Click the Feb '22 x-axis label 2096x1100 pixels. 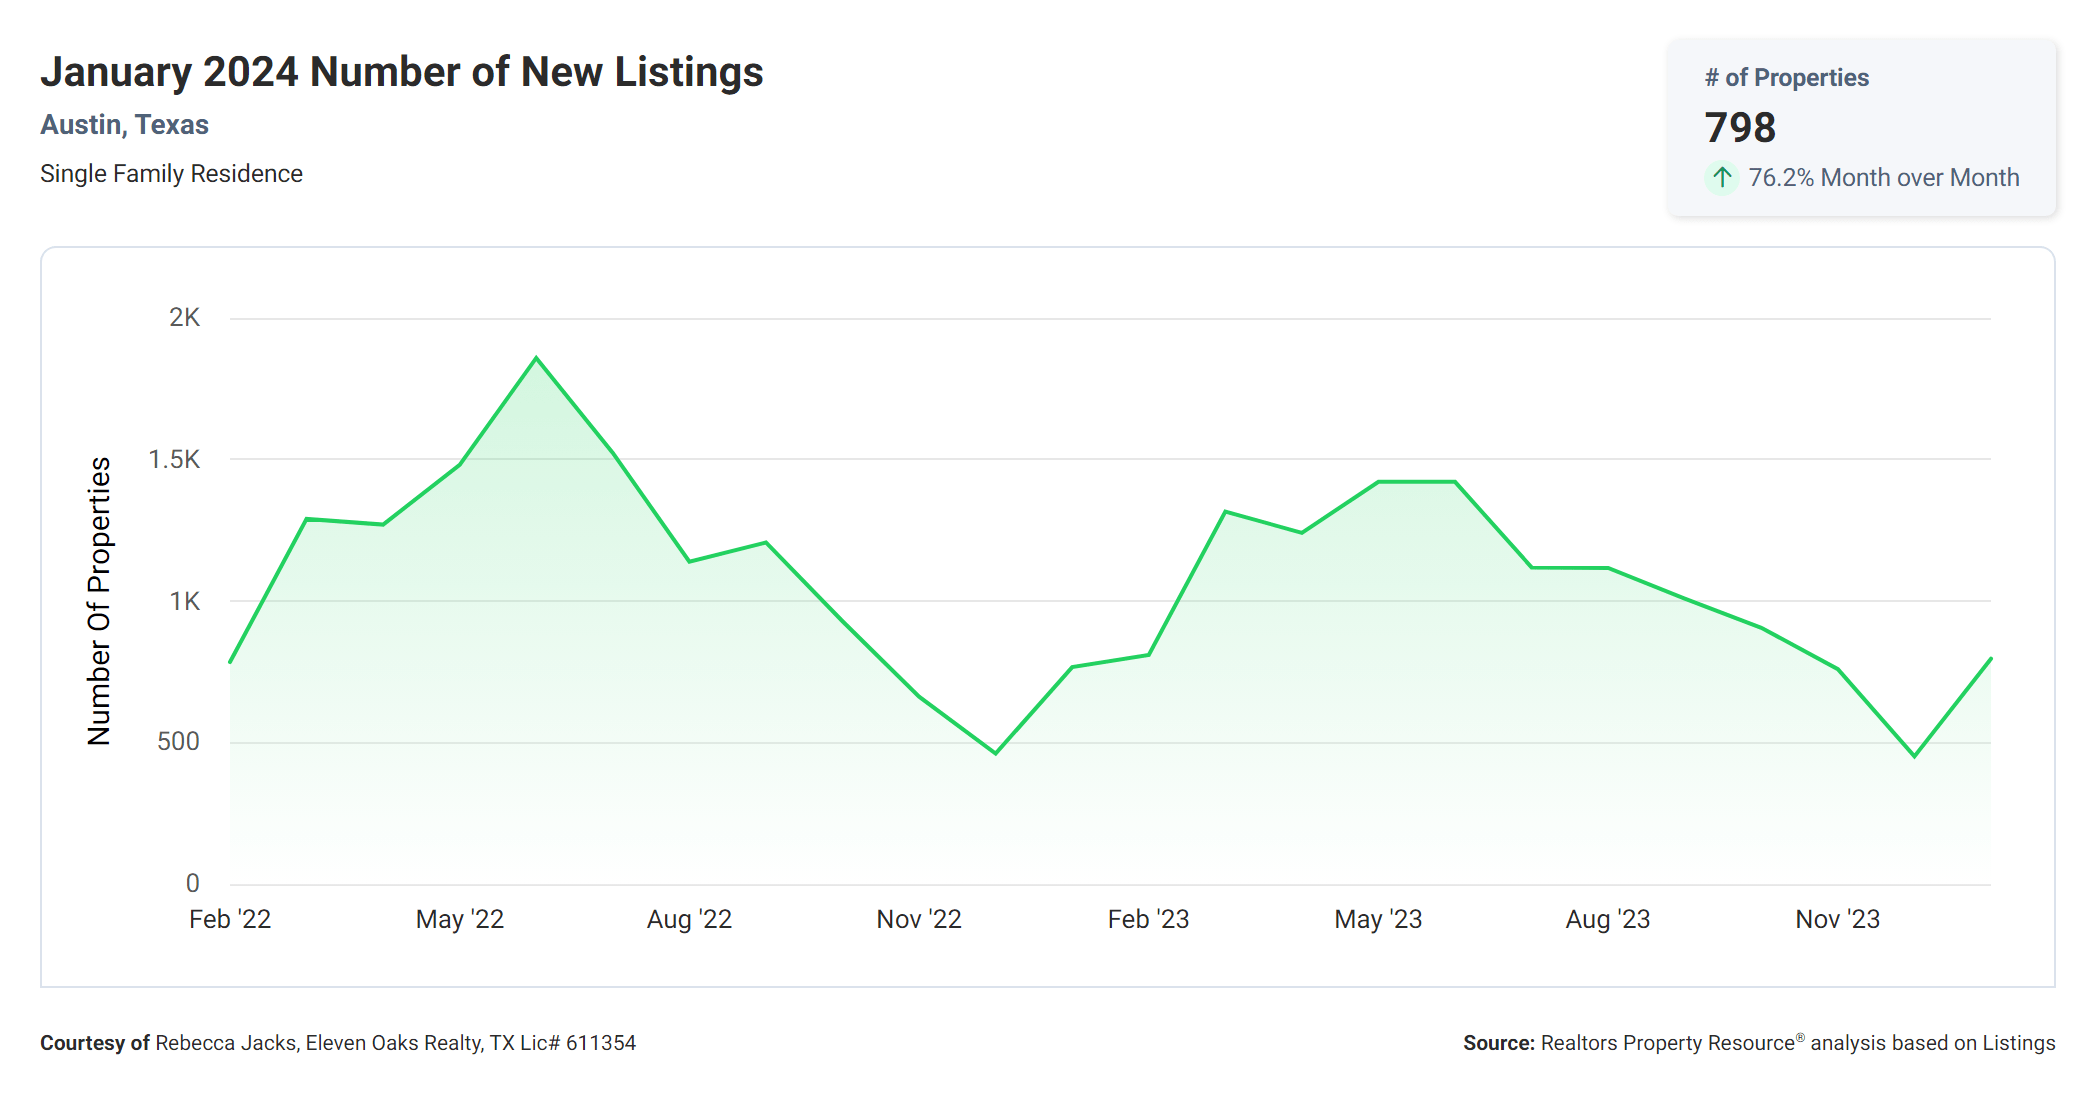pos(230,919)
